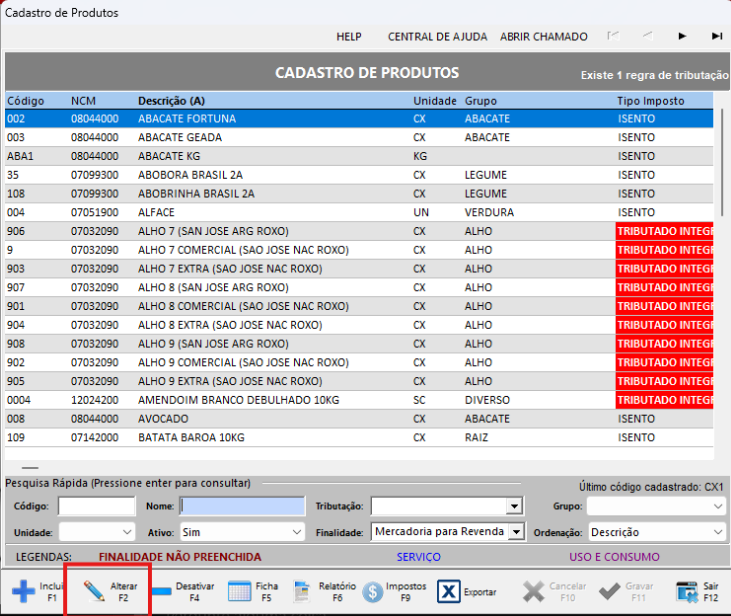Viewport: 731px width, 616px height.
Task: Click the Exportar Excel icon
Action: (449, 591)
